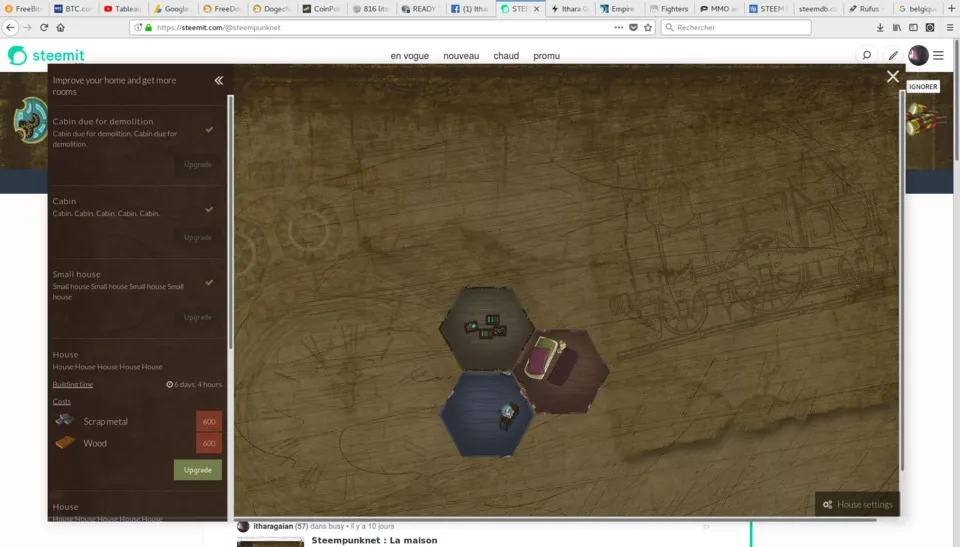Open the browser Library icon
Image resolution: width=960 pixels, height=547 pixels.
897,28
